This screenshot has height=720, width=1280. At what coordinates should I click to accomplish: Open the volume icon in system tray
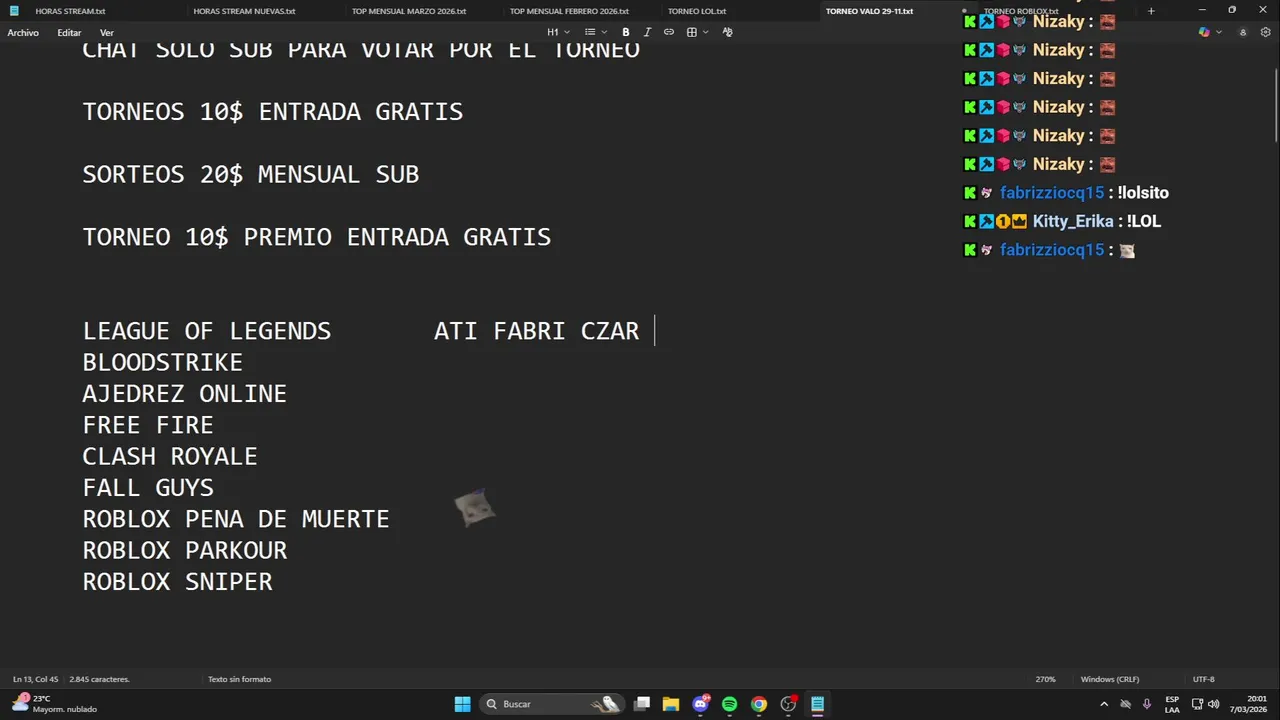(x=1214, y=704)
